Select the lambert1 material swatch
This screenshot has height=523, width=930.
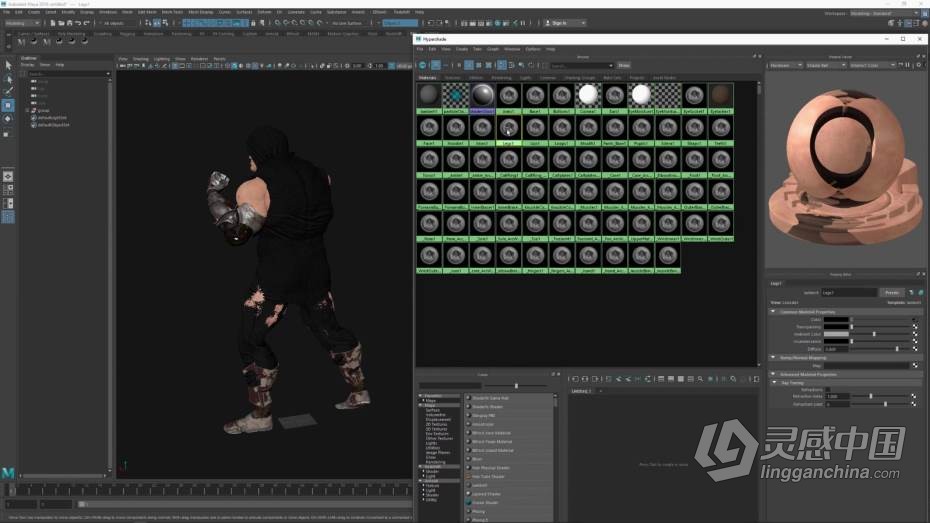coord(429,98)
